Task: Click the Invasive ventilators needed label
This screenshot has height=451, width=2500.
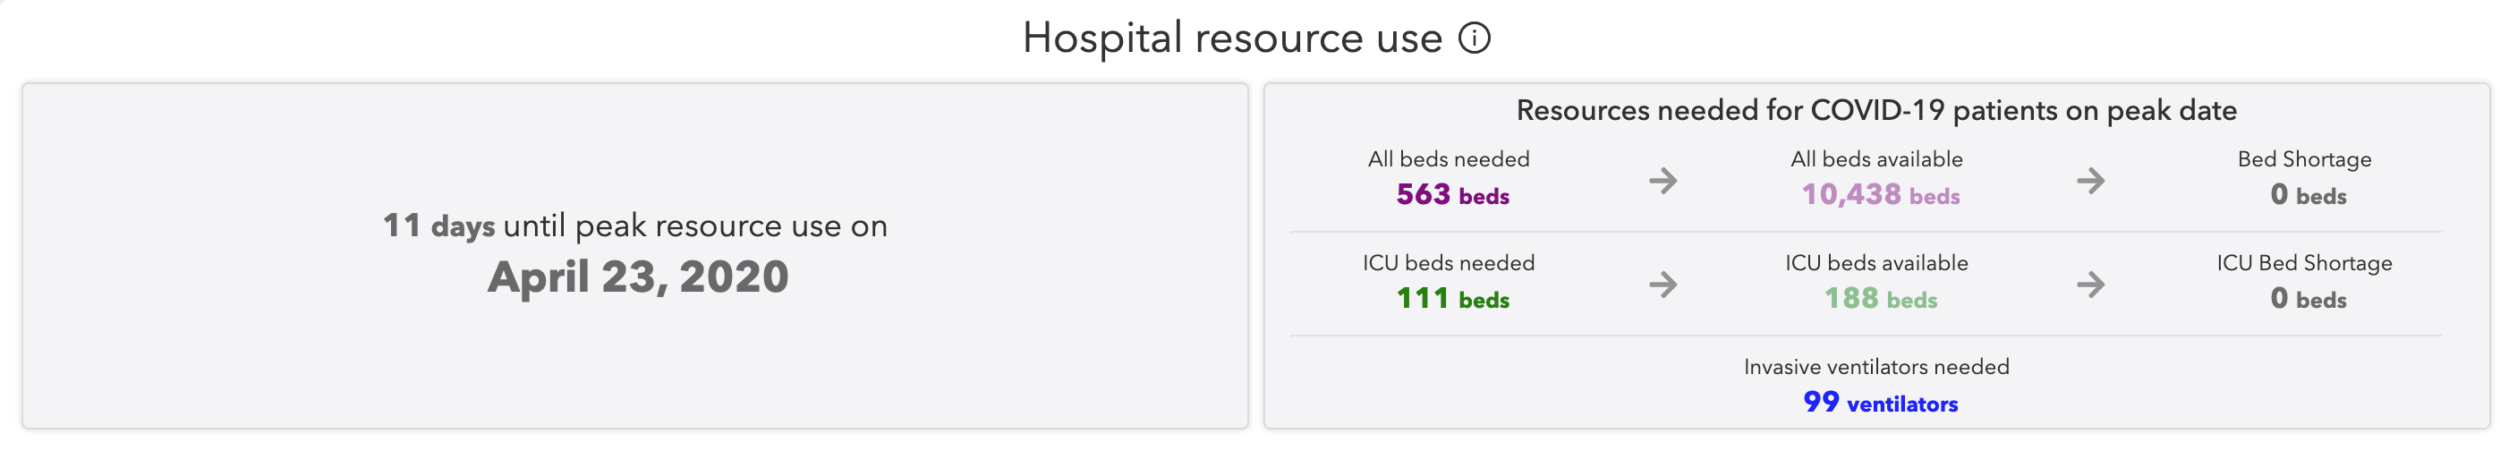Action: (1876, 367)
